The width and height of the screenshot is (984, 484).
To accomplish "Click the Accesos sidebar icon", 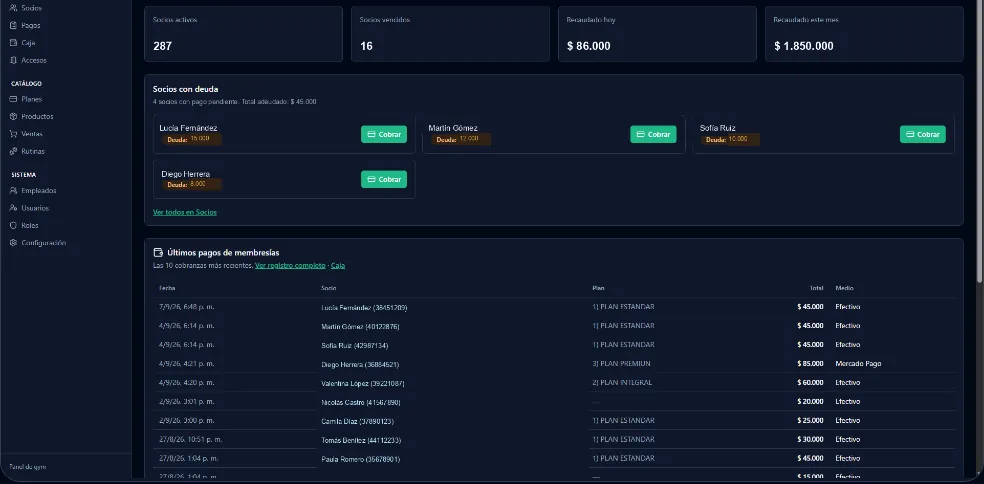I will (x=13, y=60).
